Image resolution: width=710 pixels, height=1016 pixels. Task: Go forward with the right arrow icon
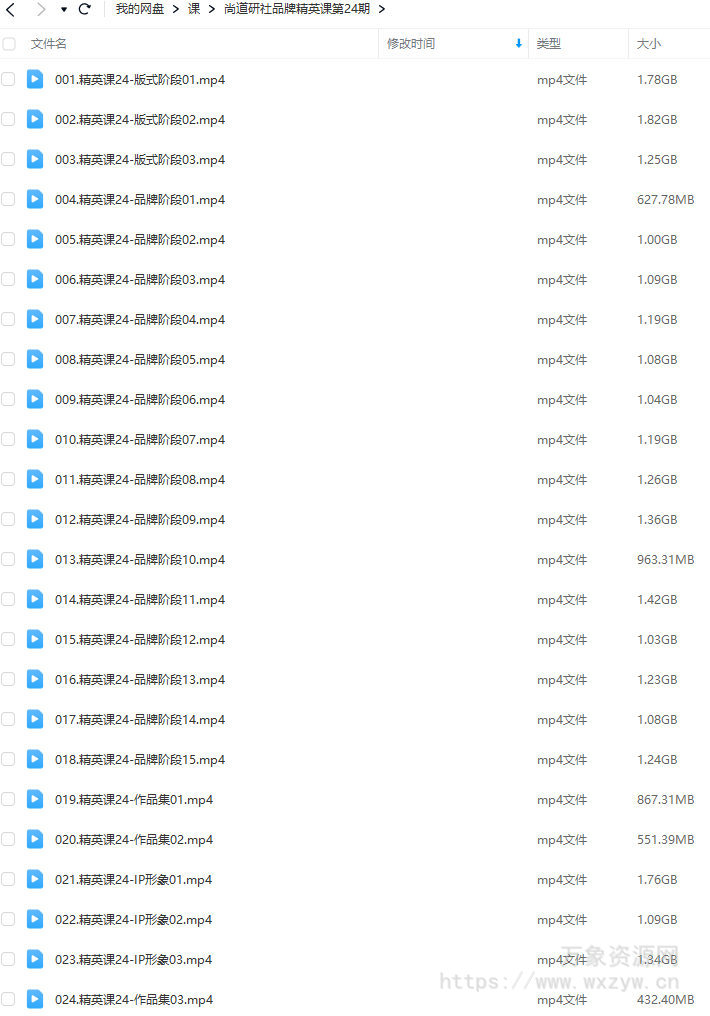pyautogui.click(x=41, y=9)
